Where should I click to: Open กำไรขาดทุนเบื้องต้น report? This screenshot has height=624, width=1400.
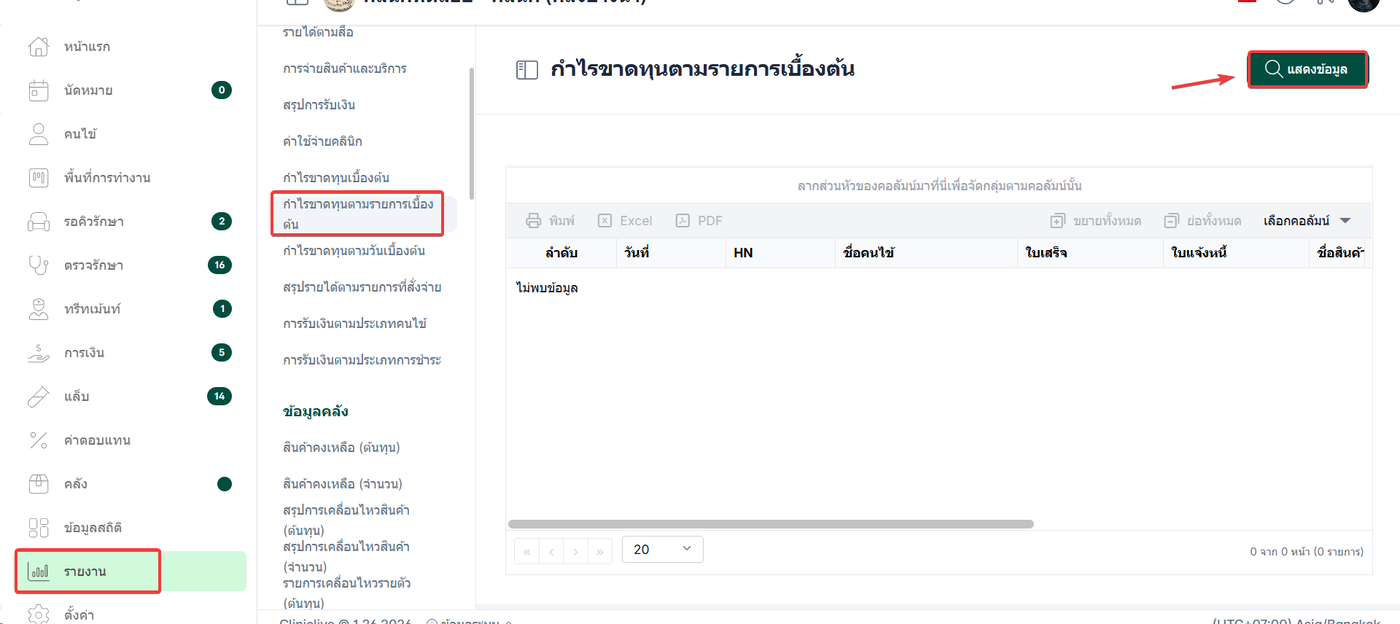336,177
